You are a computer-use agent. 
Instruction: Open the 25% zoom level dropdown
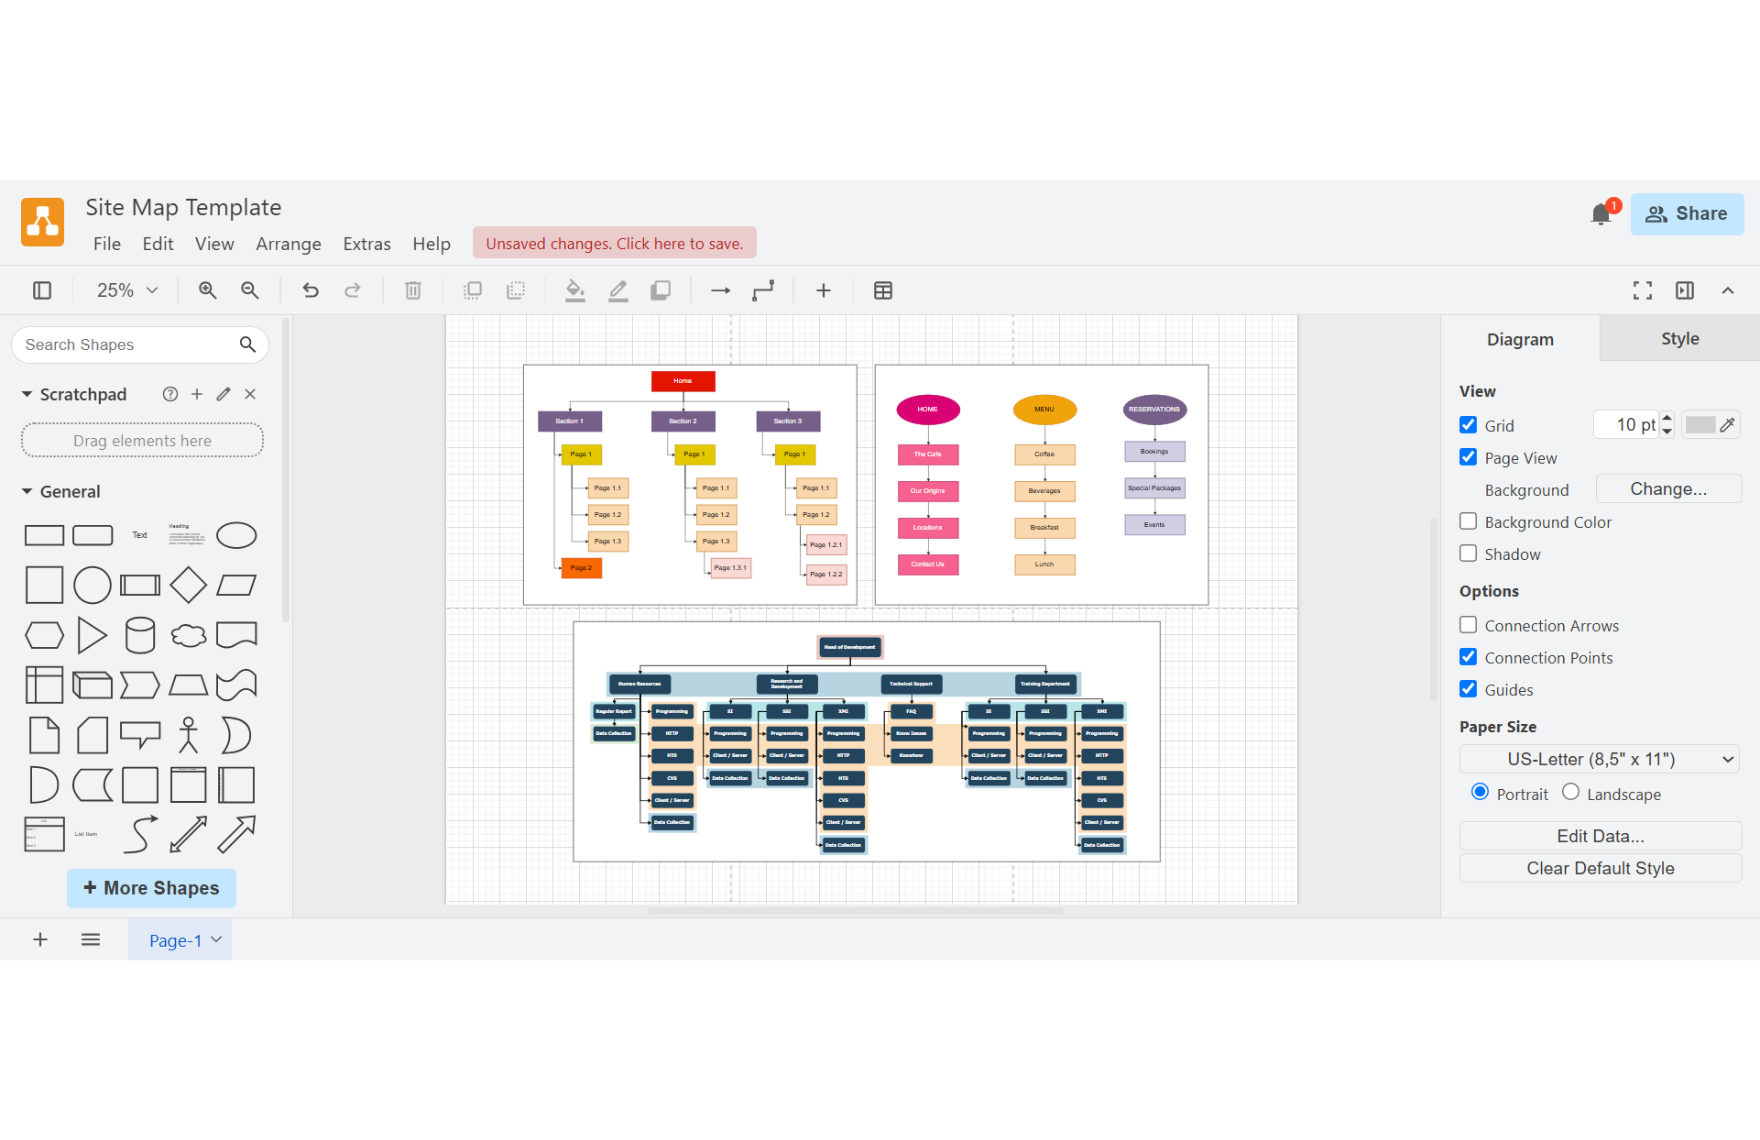pyautogui.click(x=127, y=290)
